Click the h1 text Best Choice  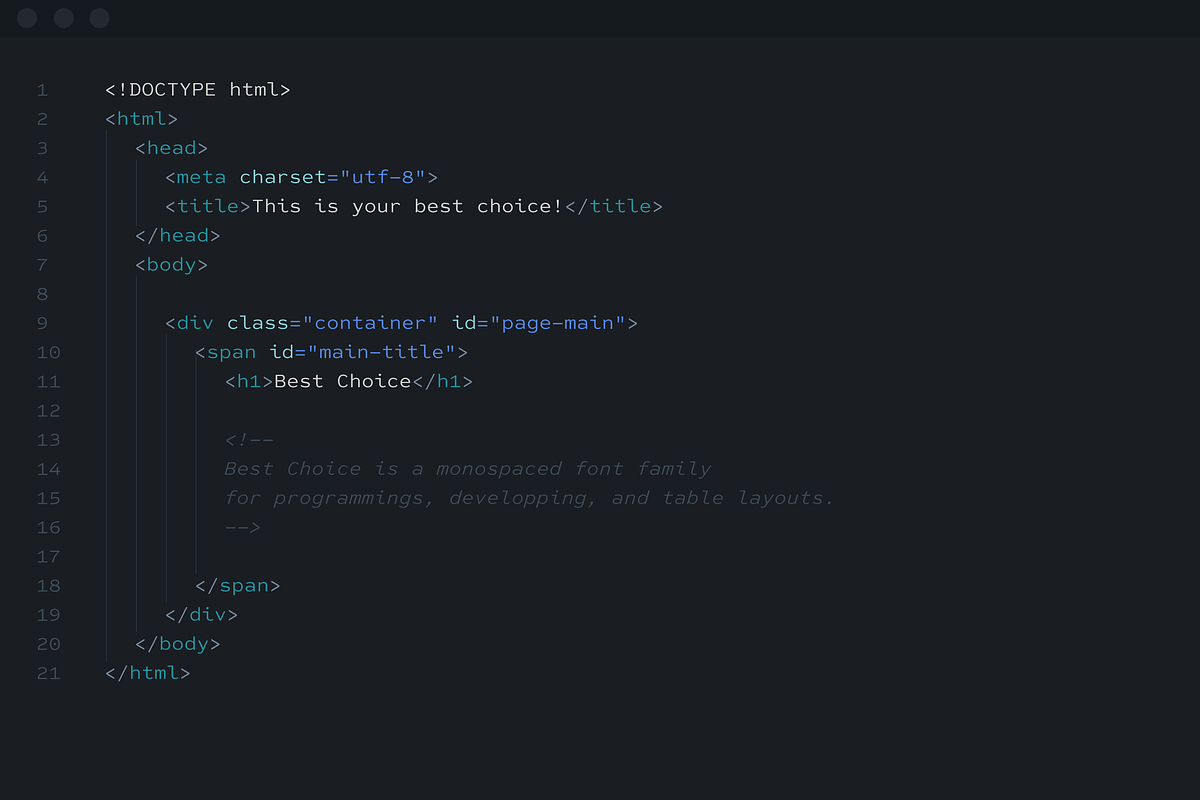click(343, 381)
